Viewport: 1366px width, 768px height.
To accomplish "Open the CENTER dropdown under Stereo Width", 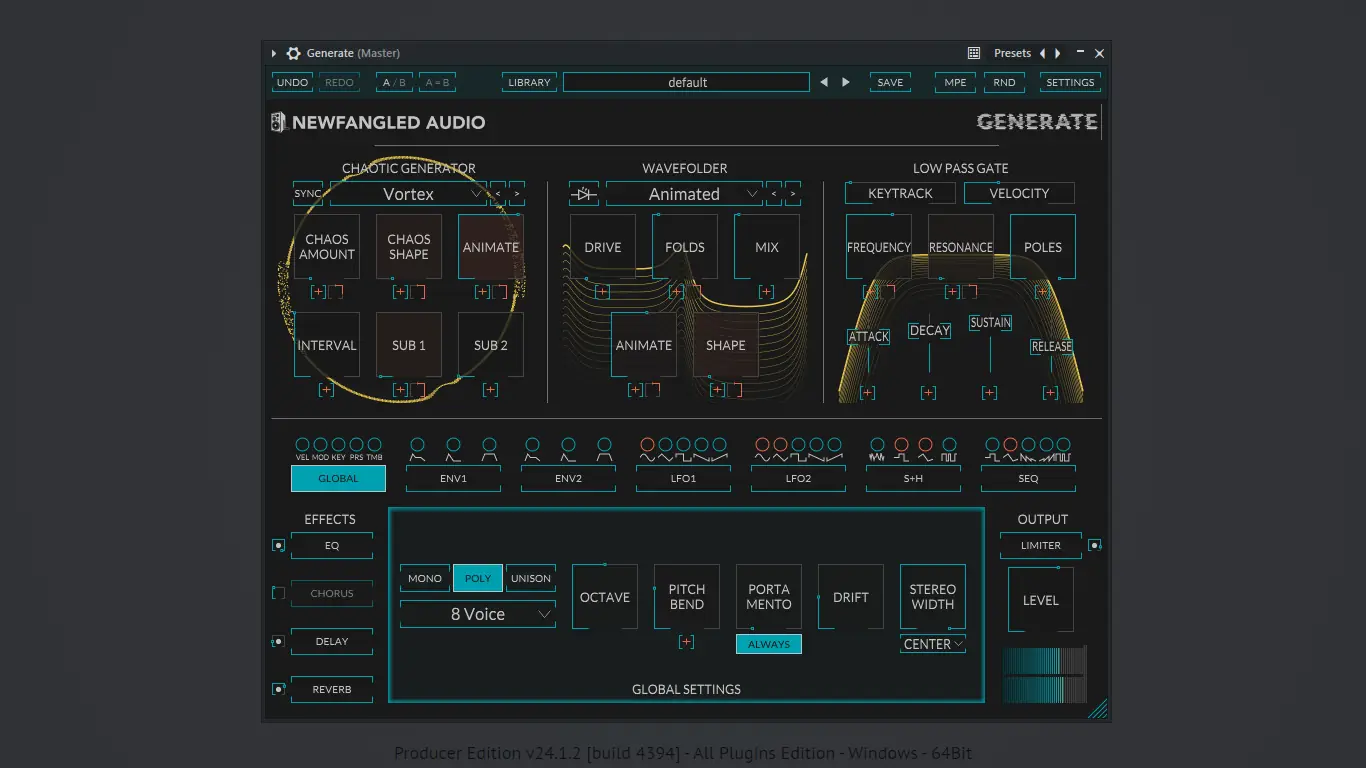I will 931,644.
